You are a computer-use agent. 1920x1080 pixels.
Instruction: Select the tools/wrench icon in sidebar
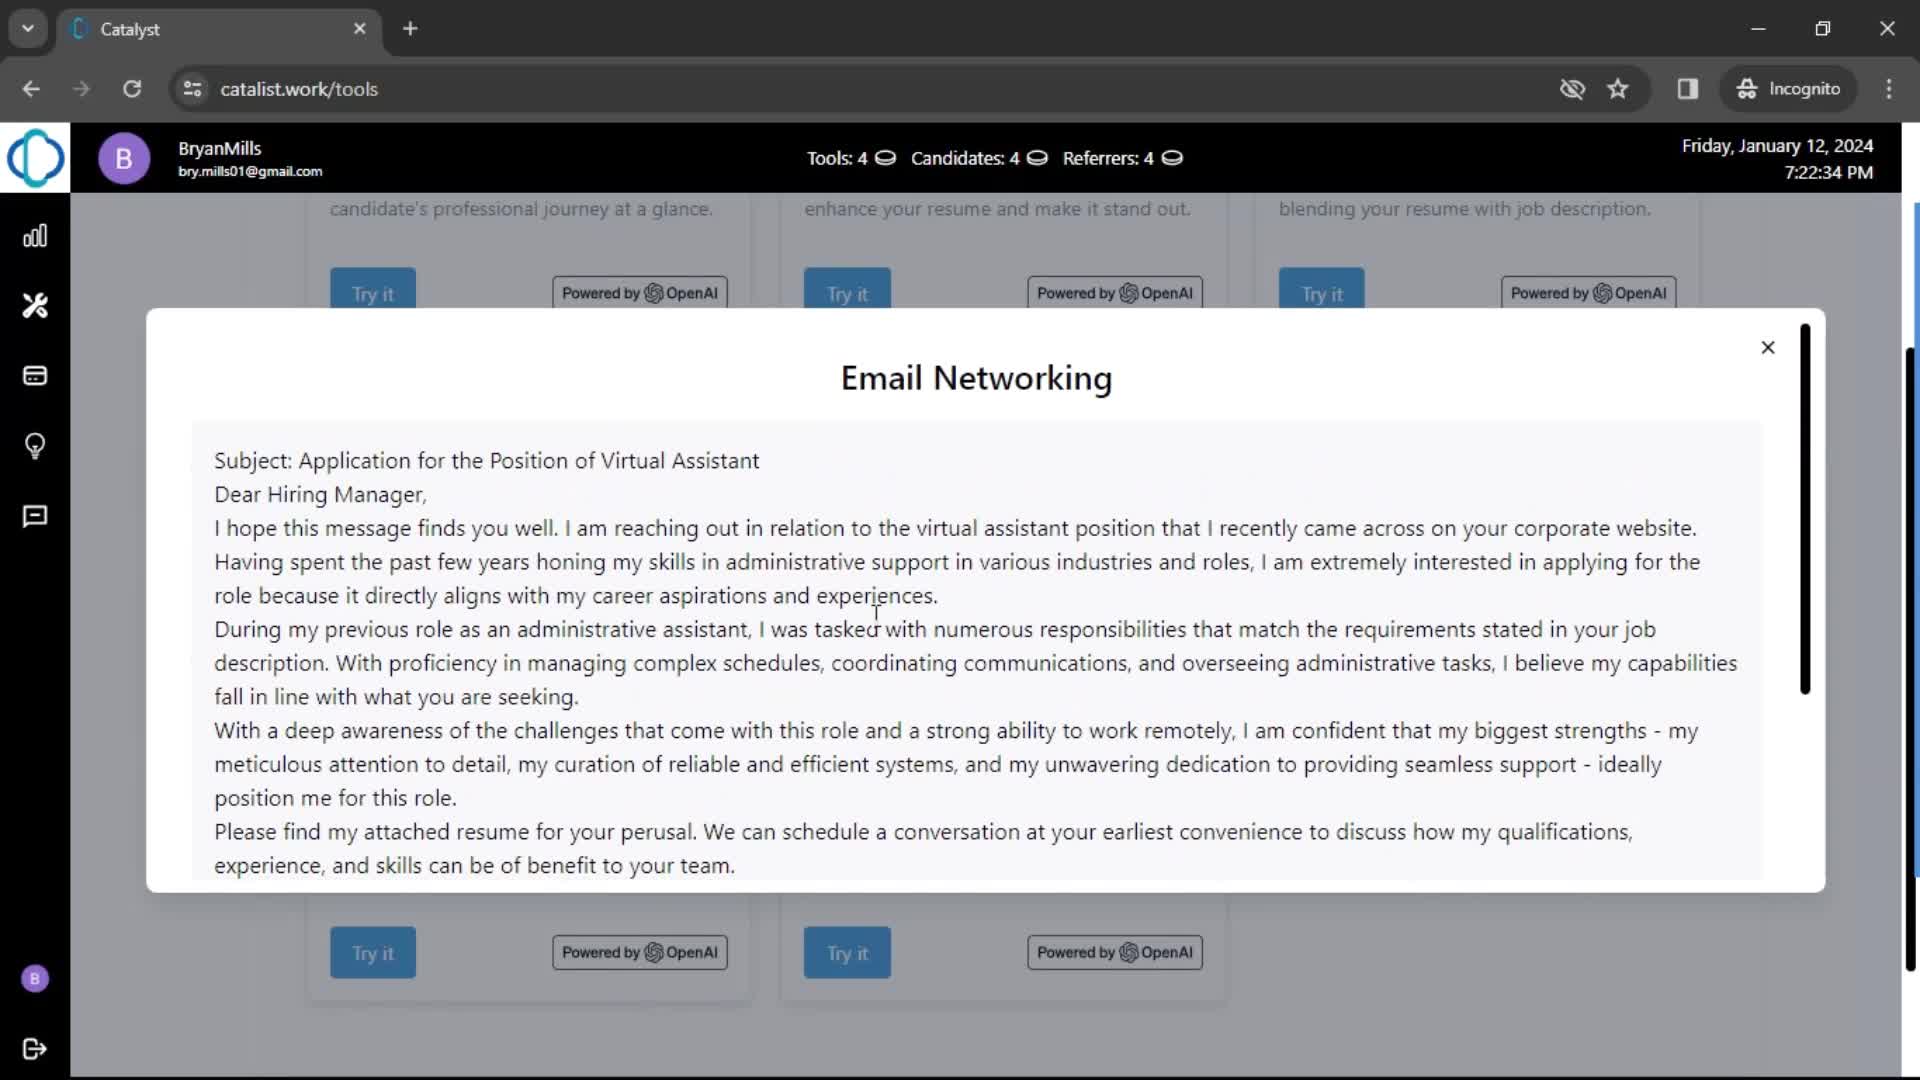[36, 306]
